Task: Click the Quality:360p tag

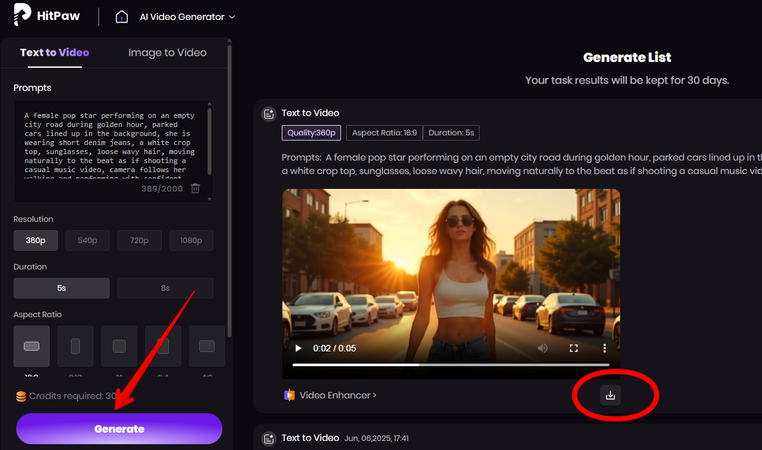Action: click(x=311, y=133)
